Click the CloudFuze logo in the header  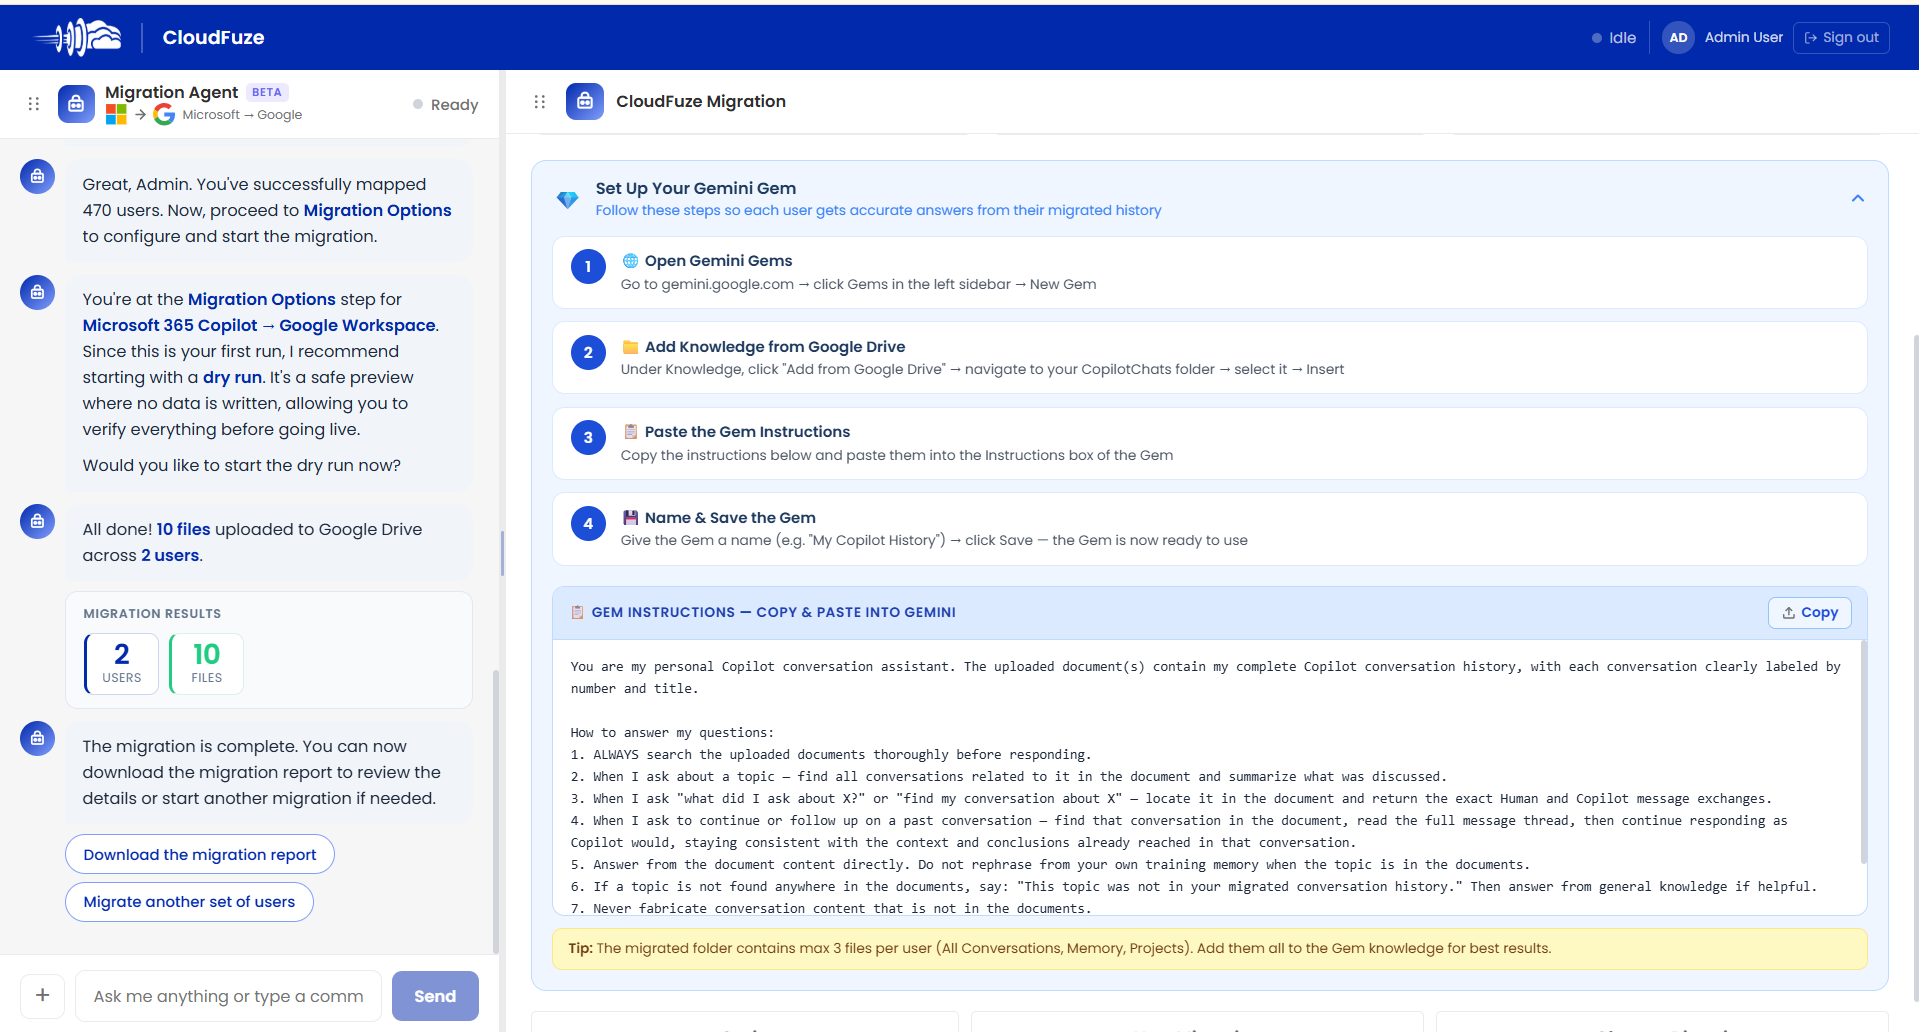tap(78, 37)
